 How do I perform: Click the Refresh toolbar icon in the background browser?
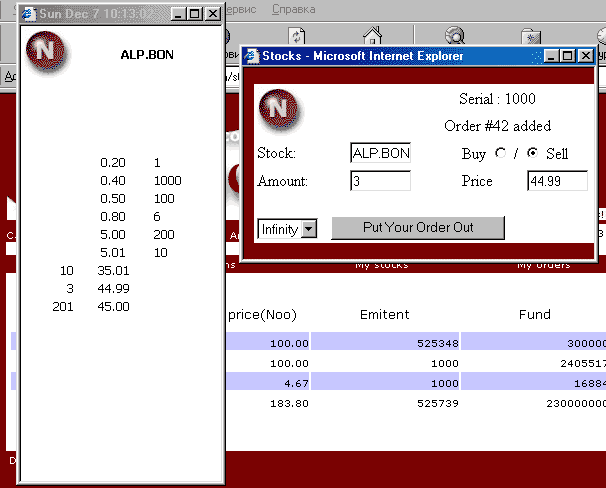297,36
